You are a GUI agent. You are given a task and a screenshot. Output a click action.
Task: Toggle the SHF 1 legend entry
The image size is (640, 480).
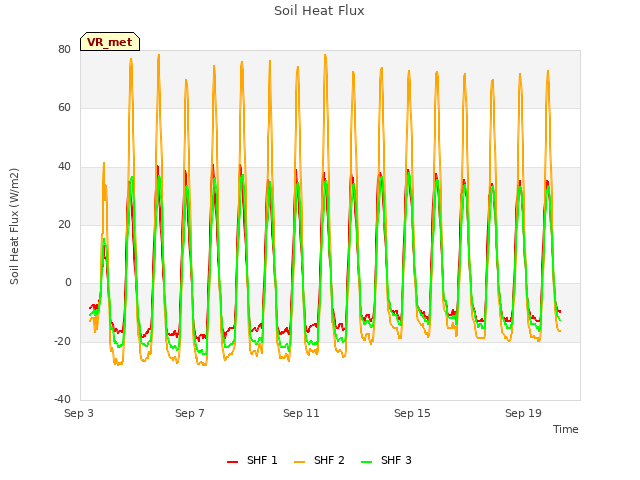coord(252,460)
